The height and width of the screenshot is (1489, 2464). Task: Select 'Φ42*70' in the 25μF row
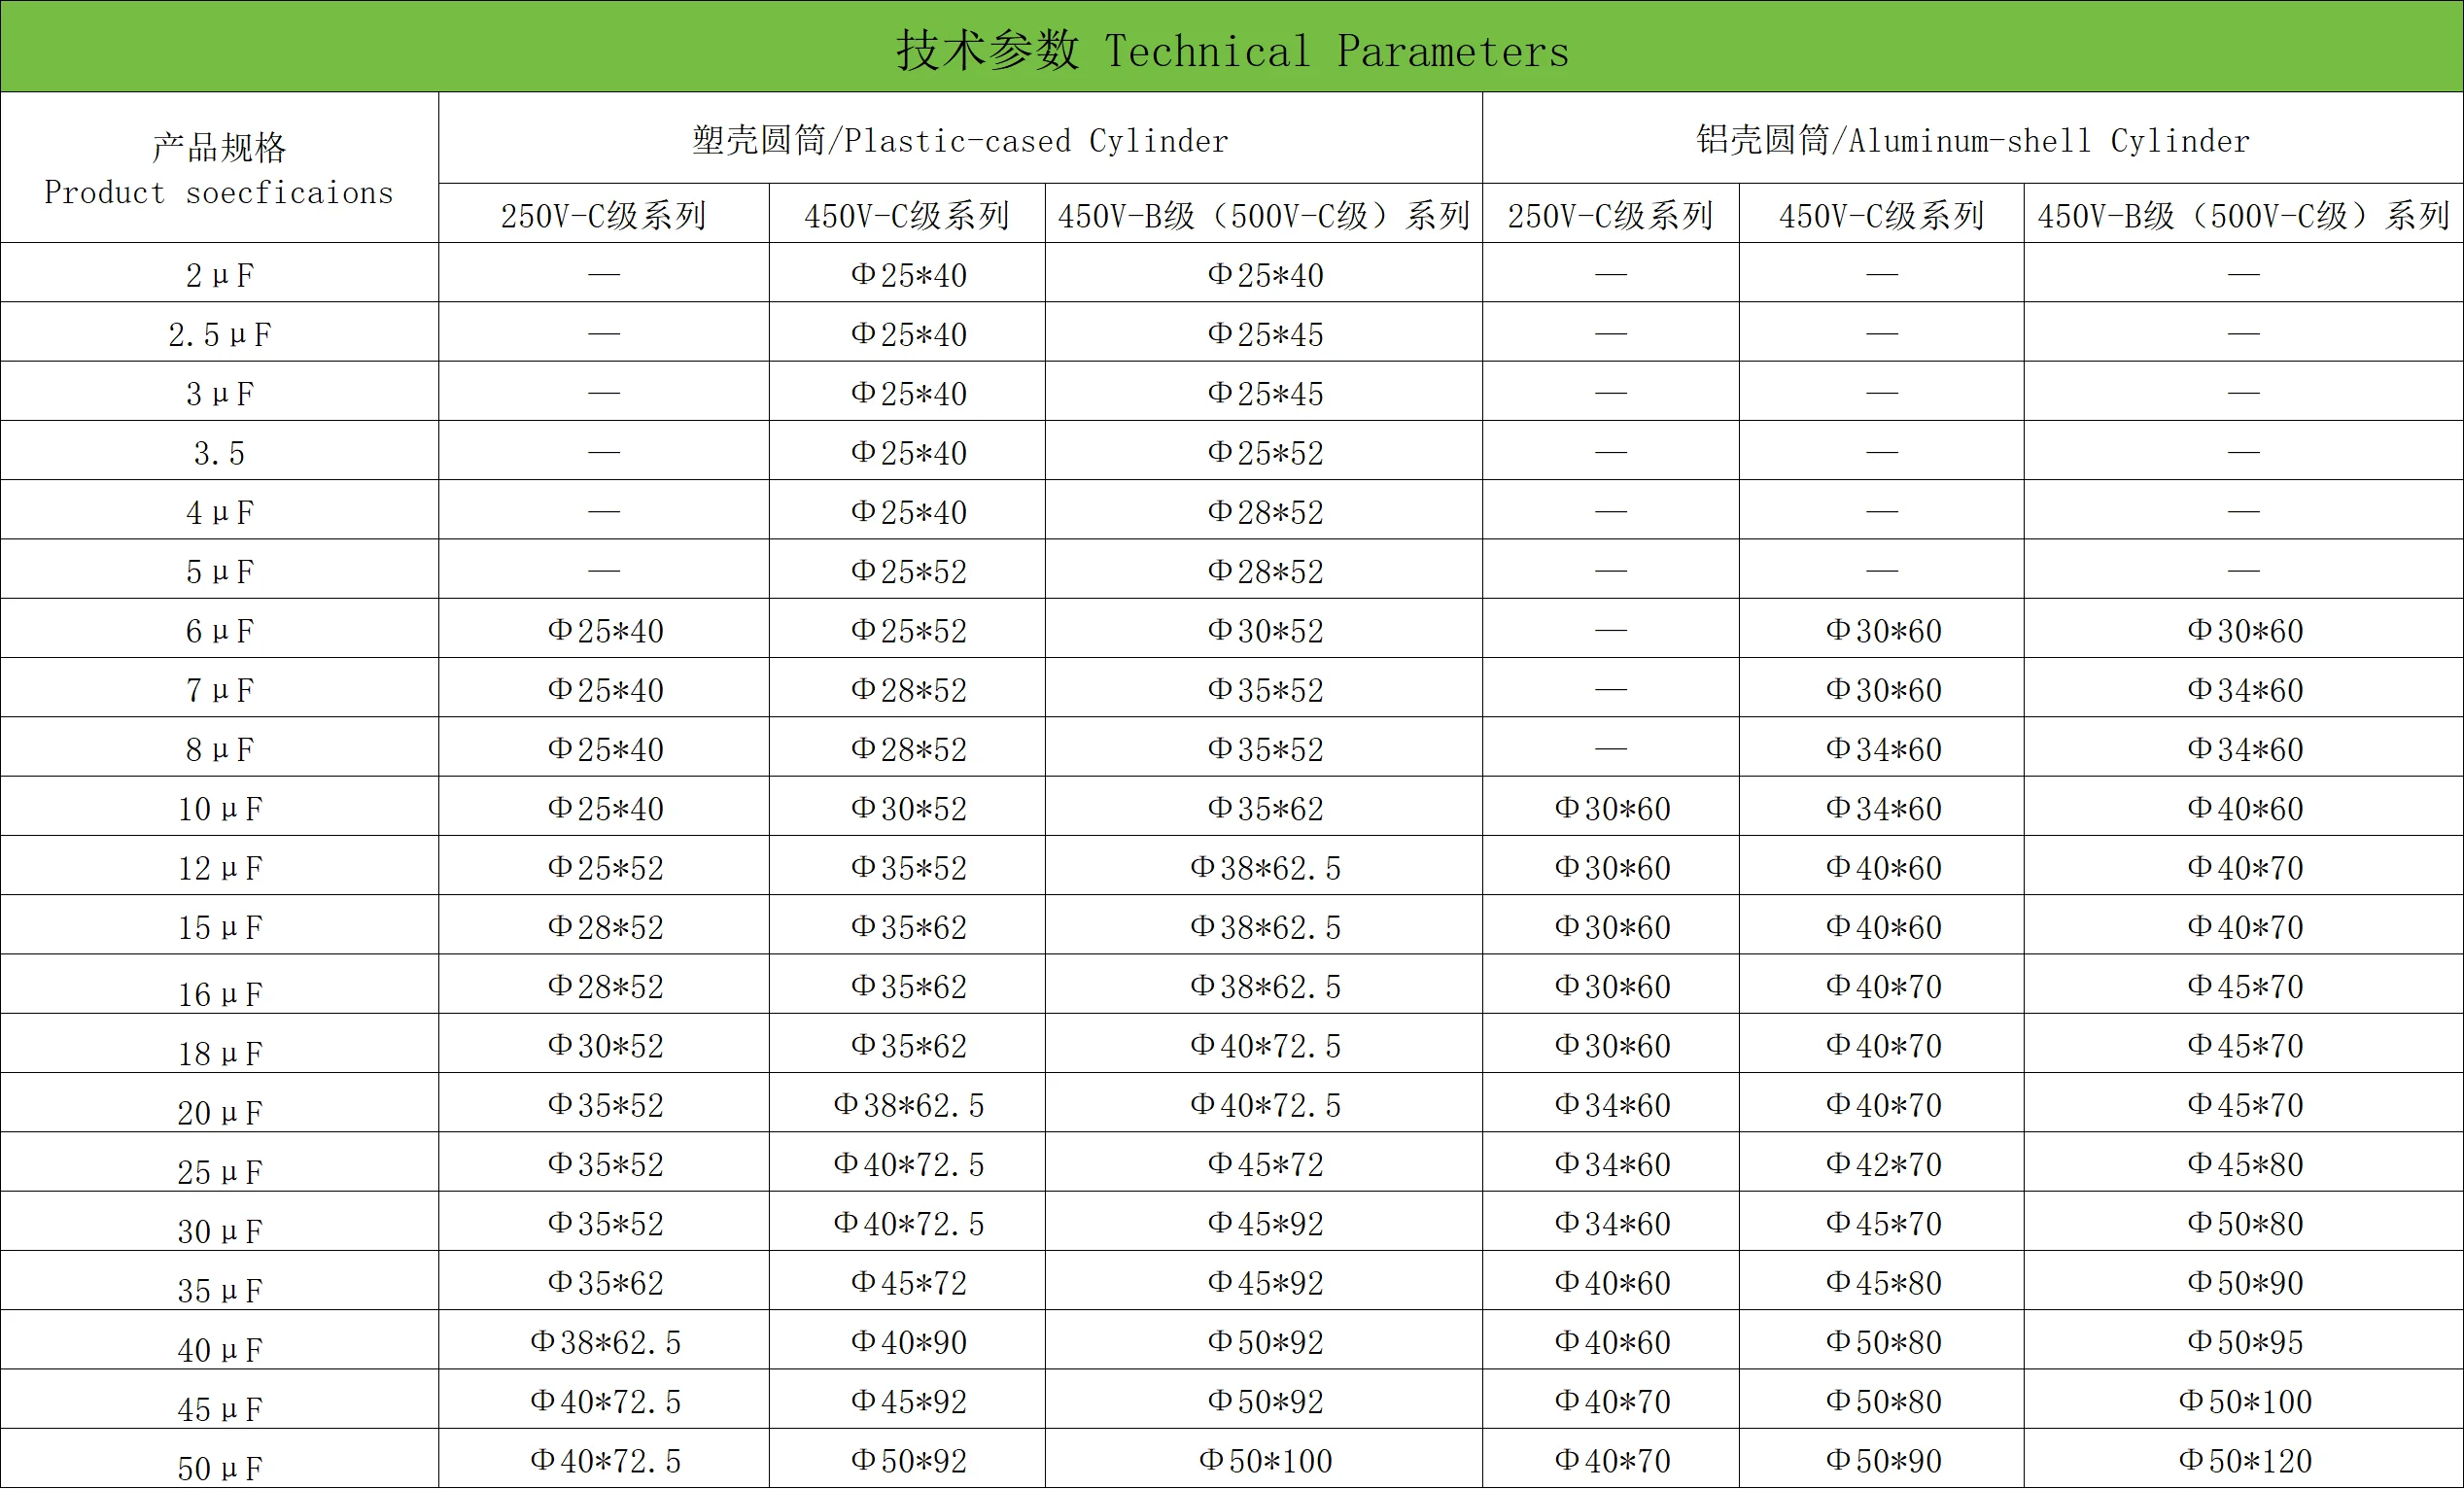(x=1883, y=1164)
